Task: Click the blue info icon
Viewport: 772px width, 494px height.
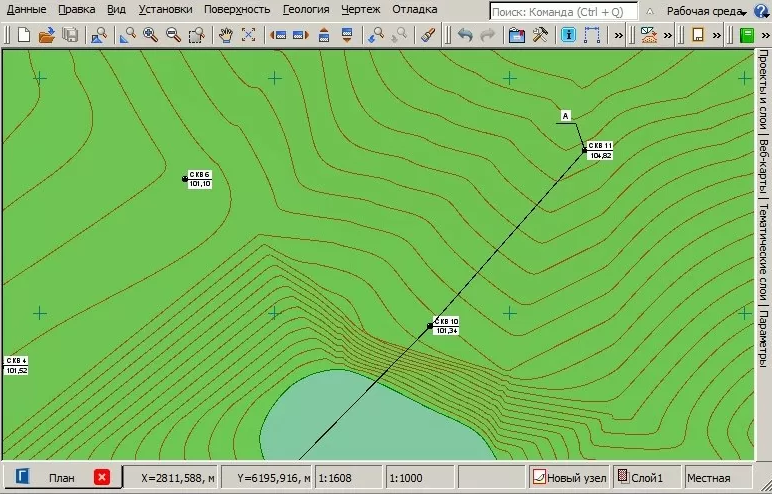Action: tap(568, 34)
